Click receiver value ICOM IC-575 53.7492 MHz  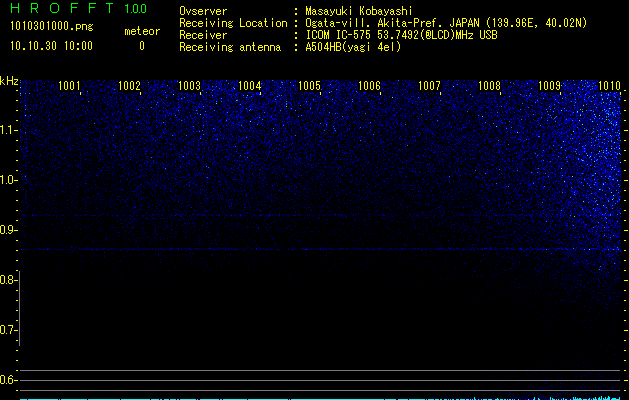(x=401, y=35)
